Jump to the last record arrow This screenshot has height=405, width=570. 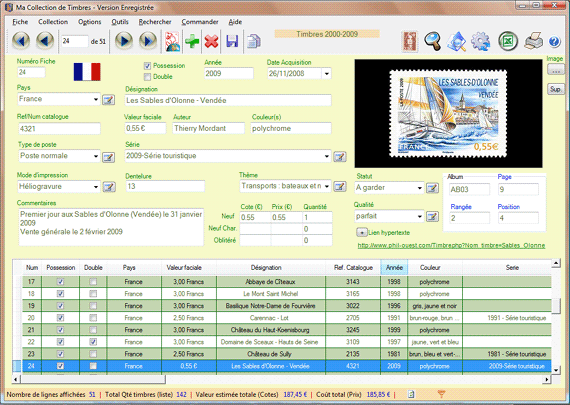coord(148,40)
